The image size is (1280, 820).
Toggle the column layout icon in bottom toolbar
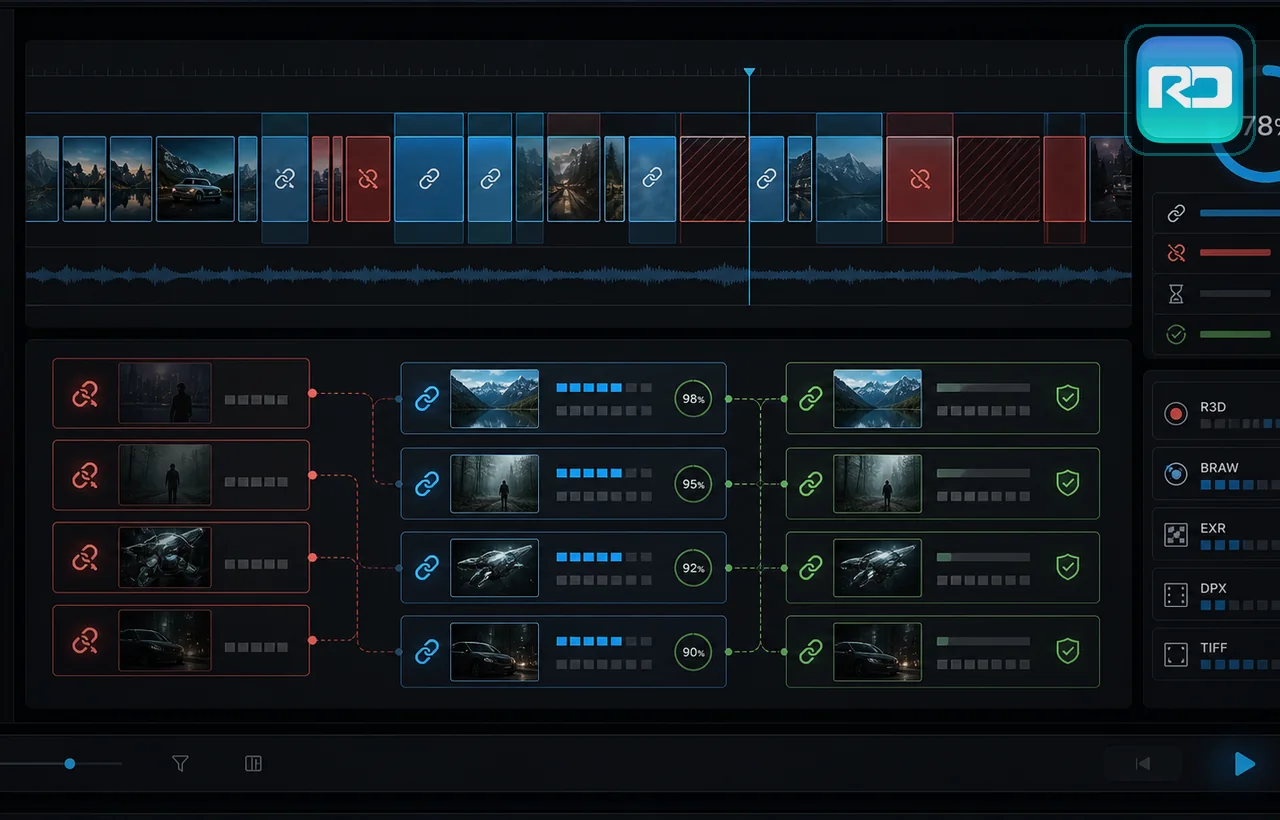tap(253, 764)
